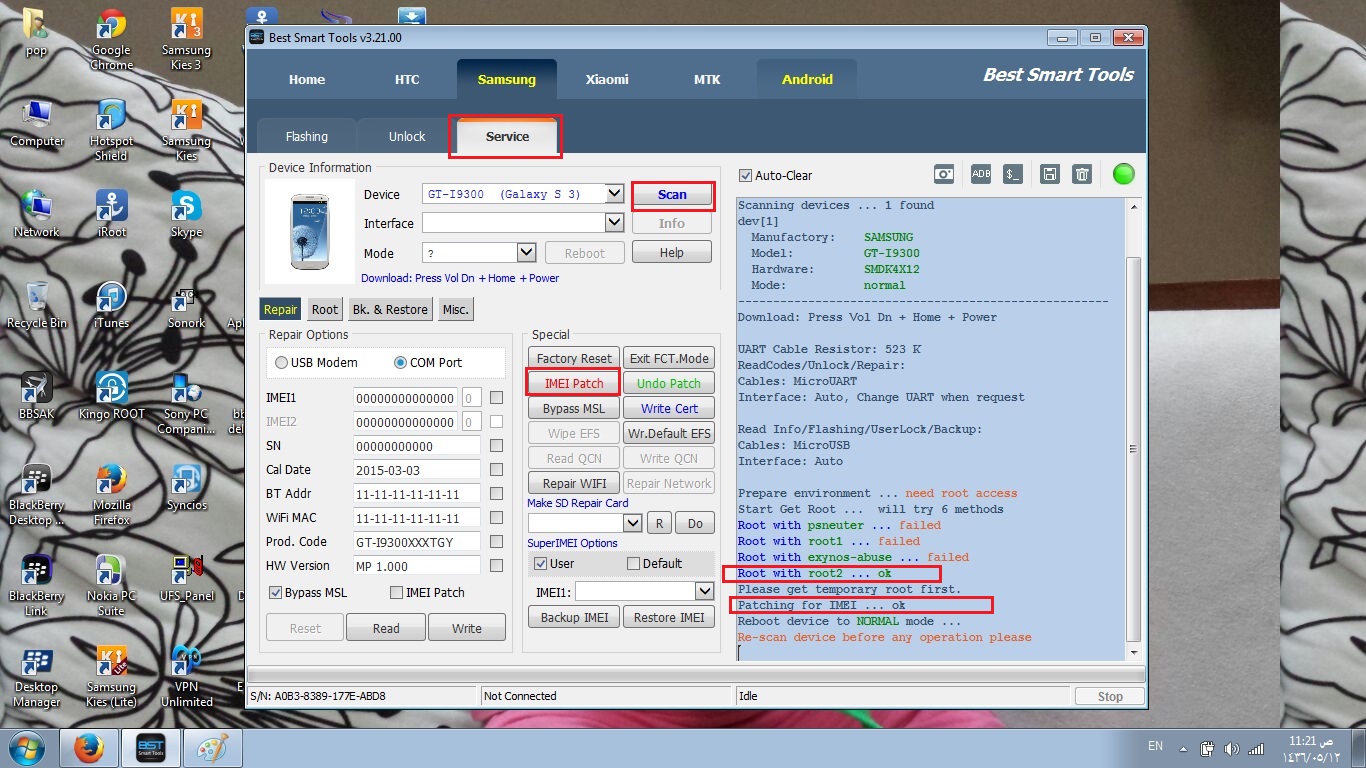The width and height of the screenshot is (1366, 768).
Task: Expand the Device model dropdown
Action: [614, 194]
